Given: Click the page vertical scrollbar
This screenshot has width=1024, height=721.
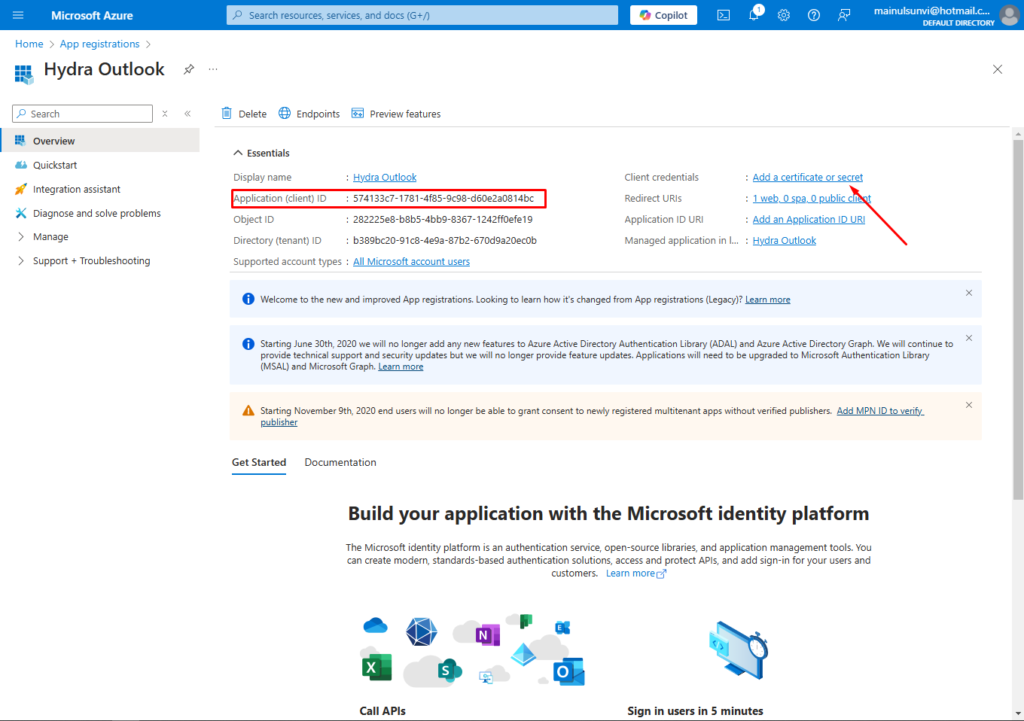Looking at the screenshot, I should point(1018,320).
